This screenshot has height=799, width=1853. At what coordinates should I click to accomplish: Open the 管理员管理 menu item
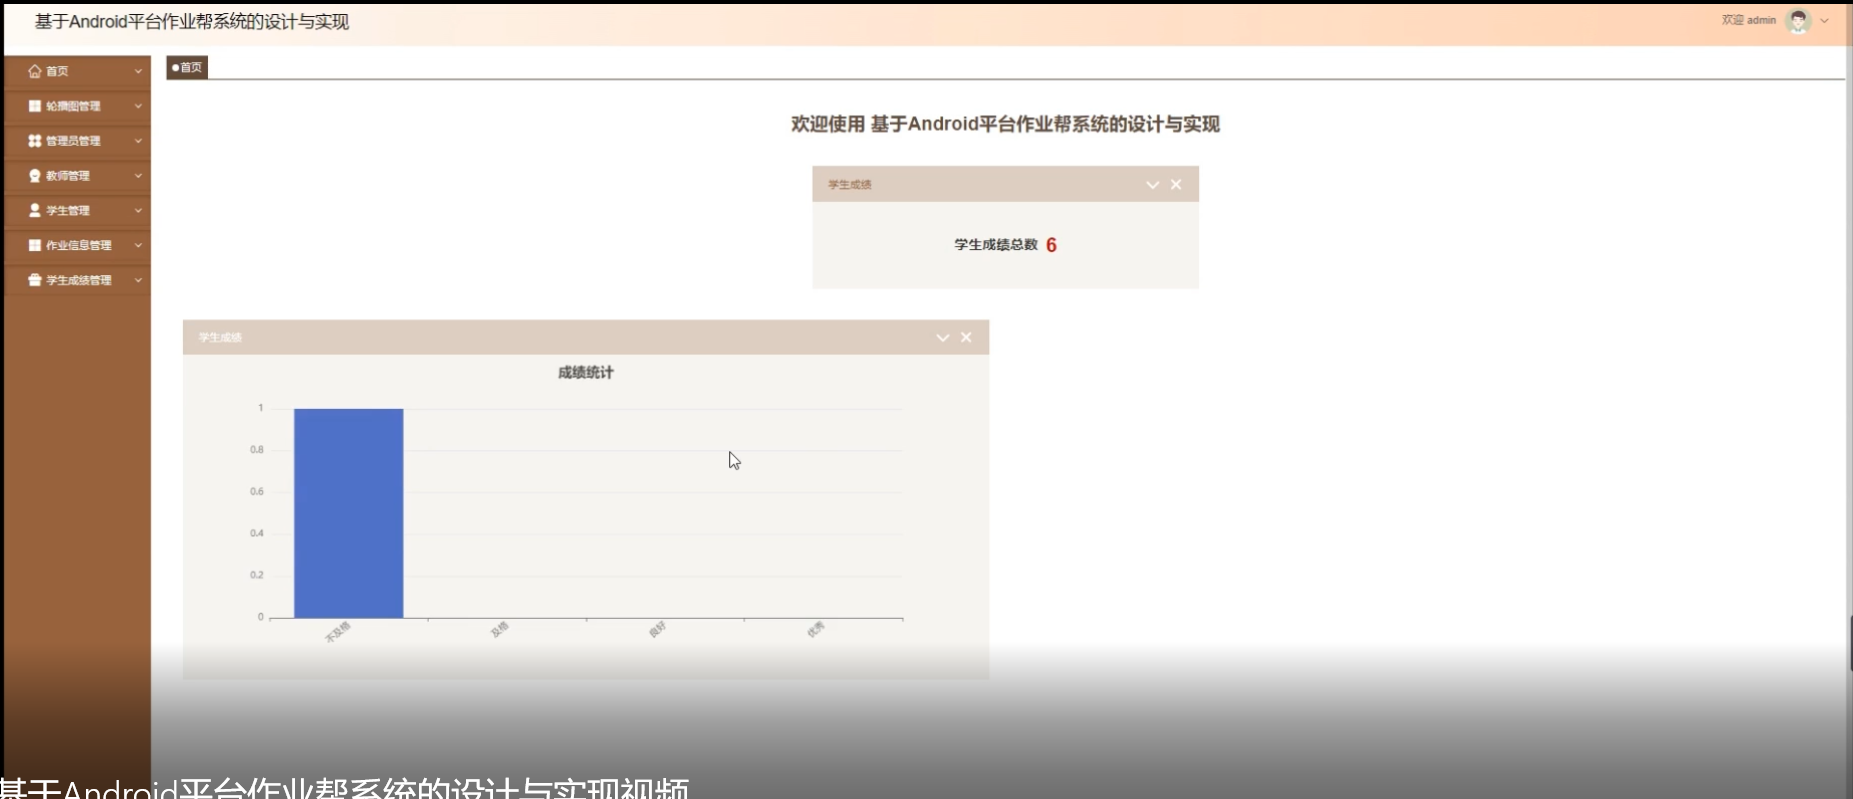coord(77,141)
